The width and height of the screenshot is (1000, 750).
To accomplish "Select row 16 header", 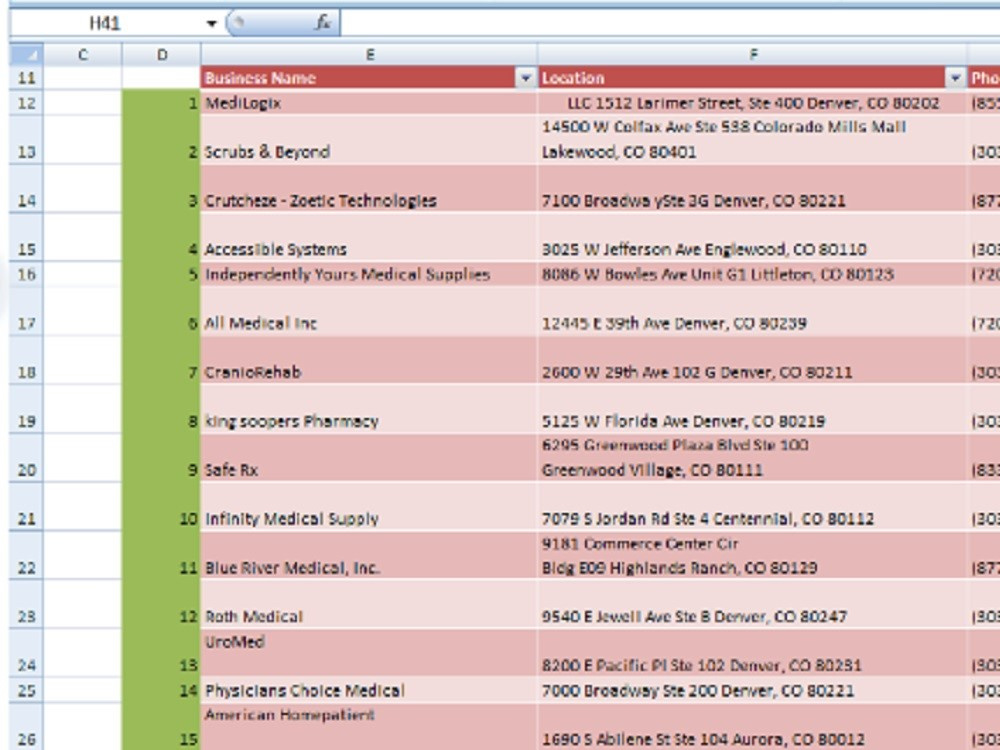I will (26, 274).
